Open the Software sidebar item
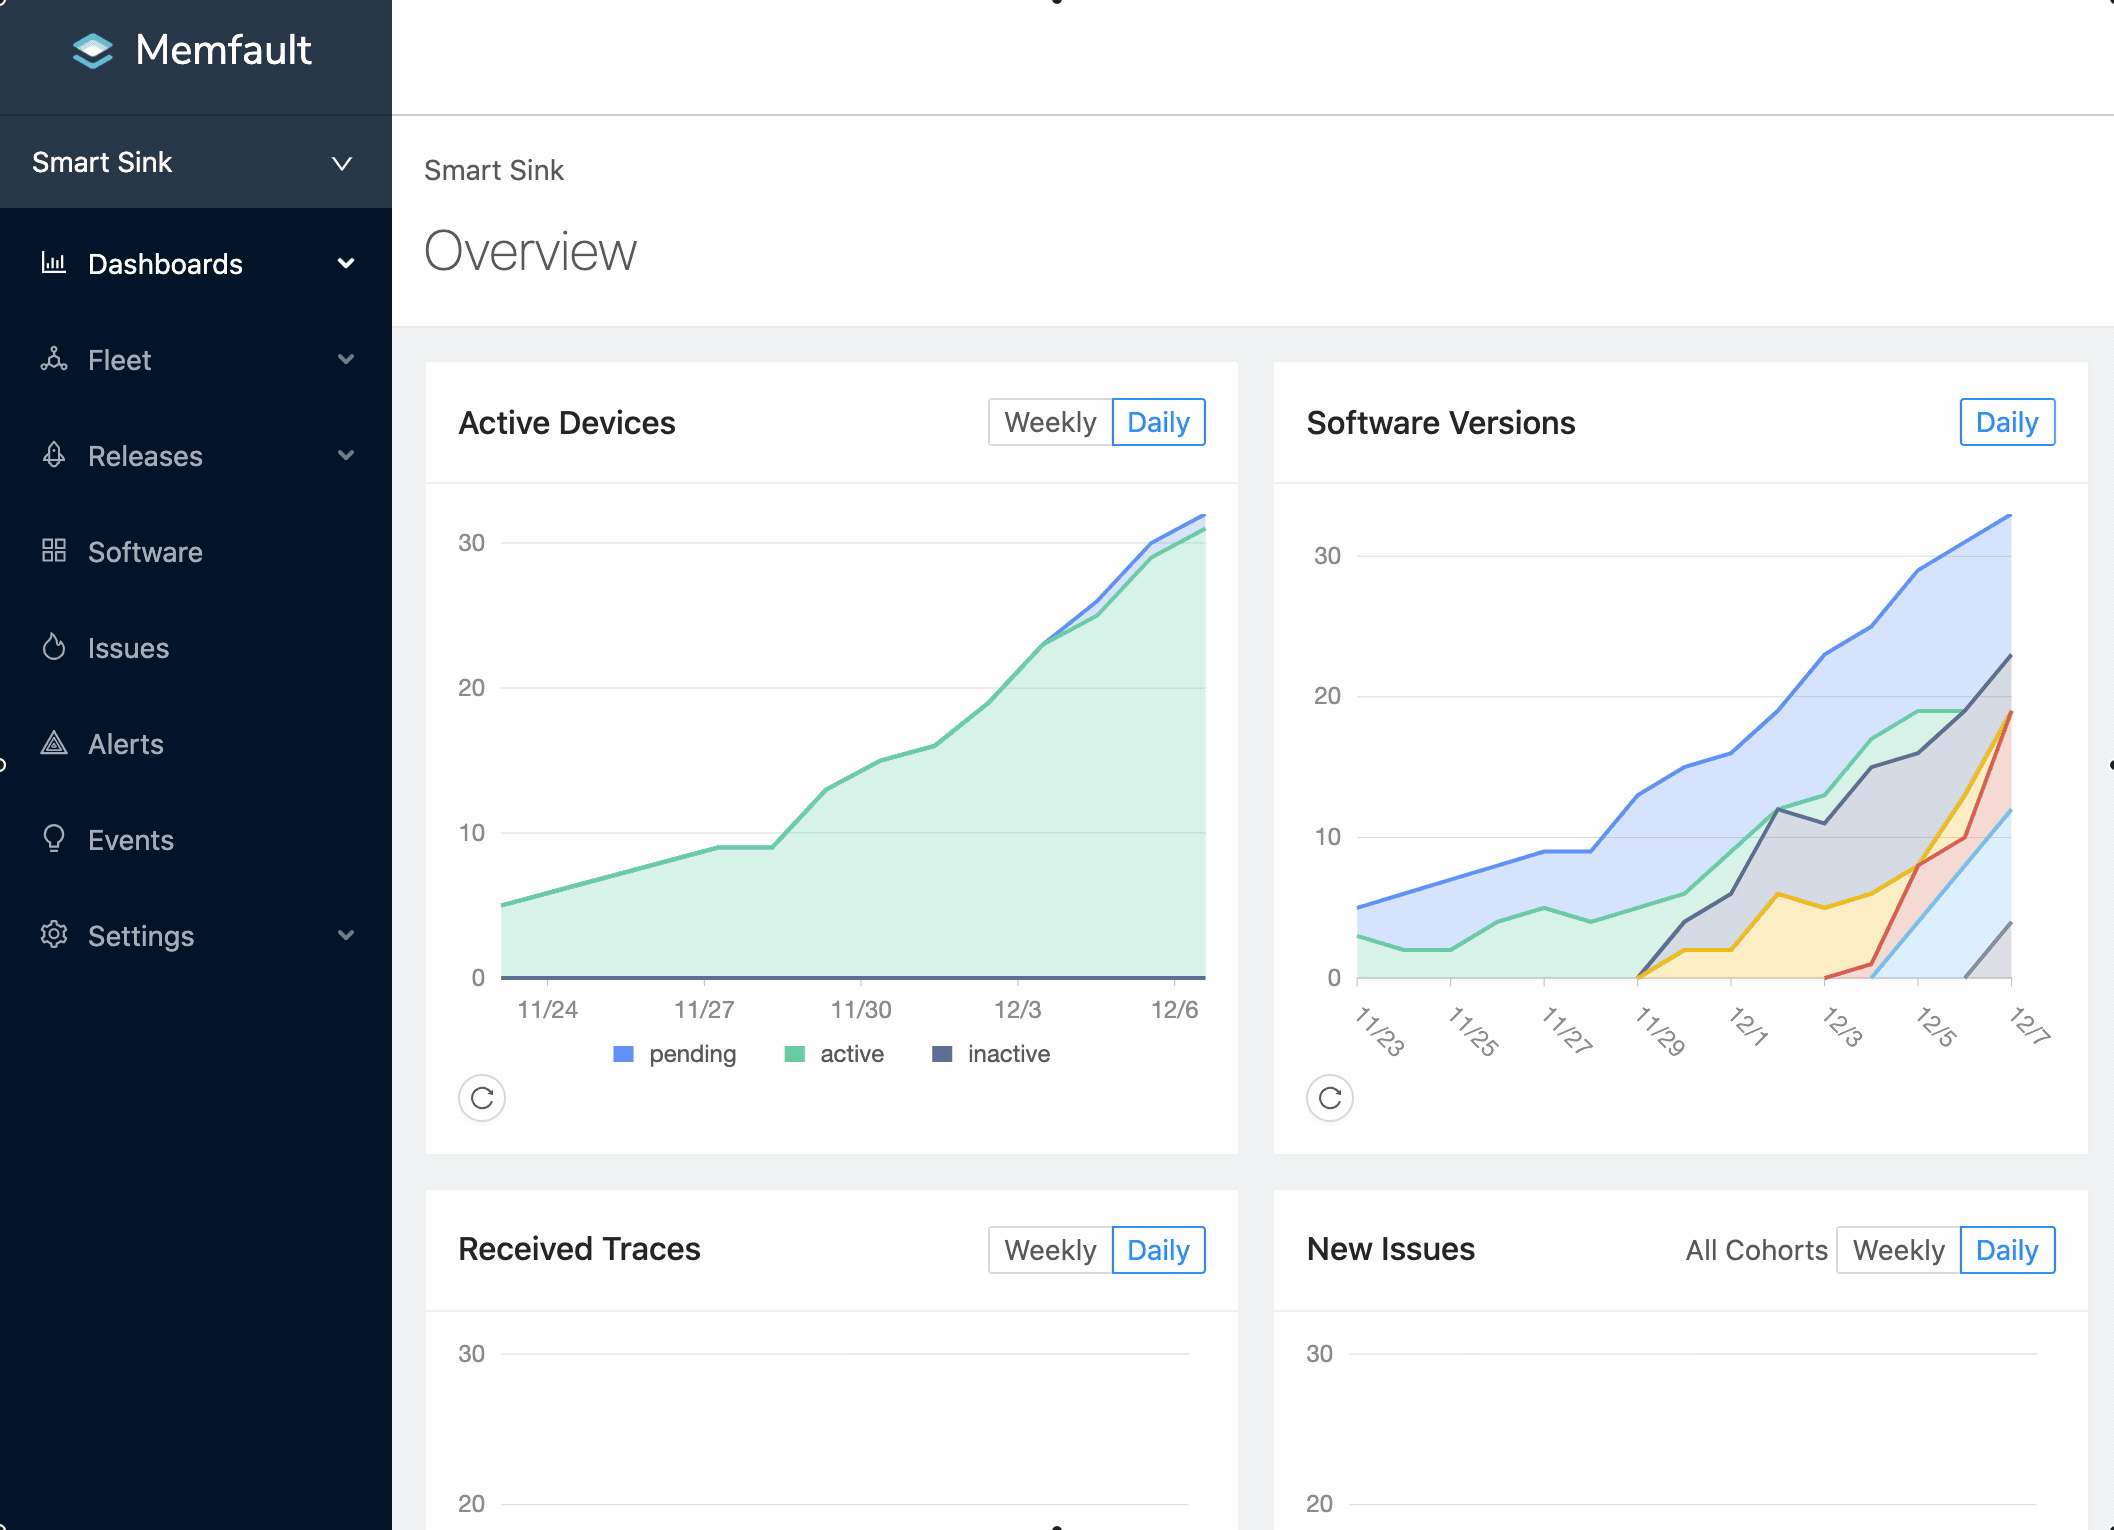The width and height of the screenshot is (2114, 1530). (145, 552)
